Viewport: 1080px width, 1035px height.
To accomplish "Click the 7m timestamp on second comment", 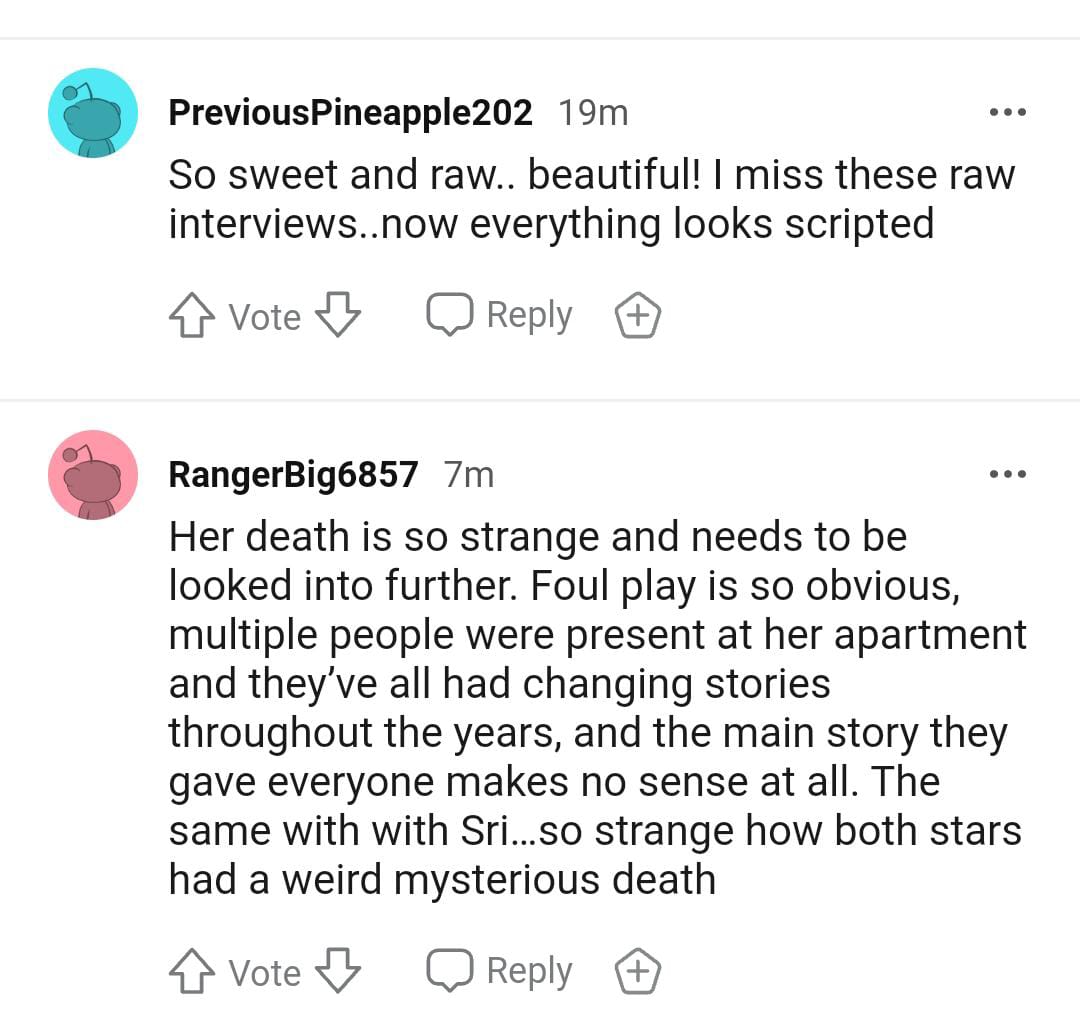I will coord(469,474).
